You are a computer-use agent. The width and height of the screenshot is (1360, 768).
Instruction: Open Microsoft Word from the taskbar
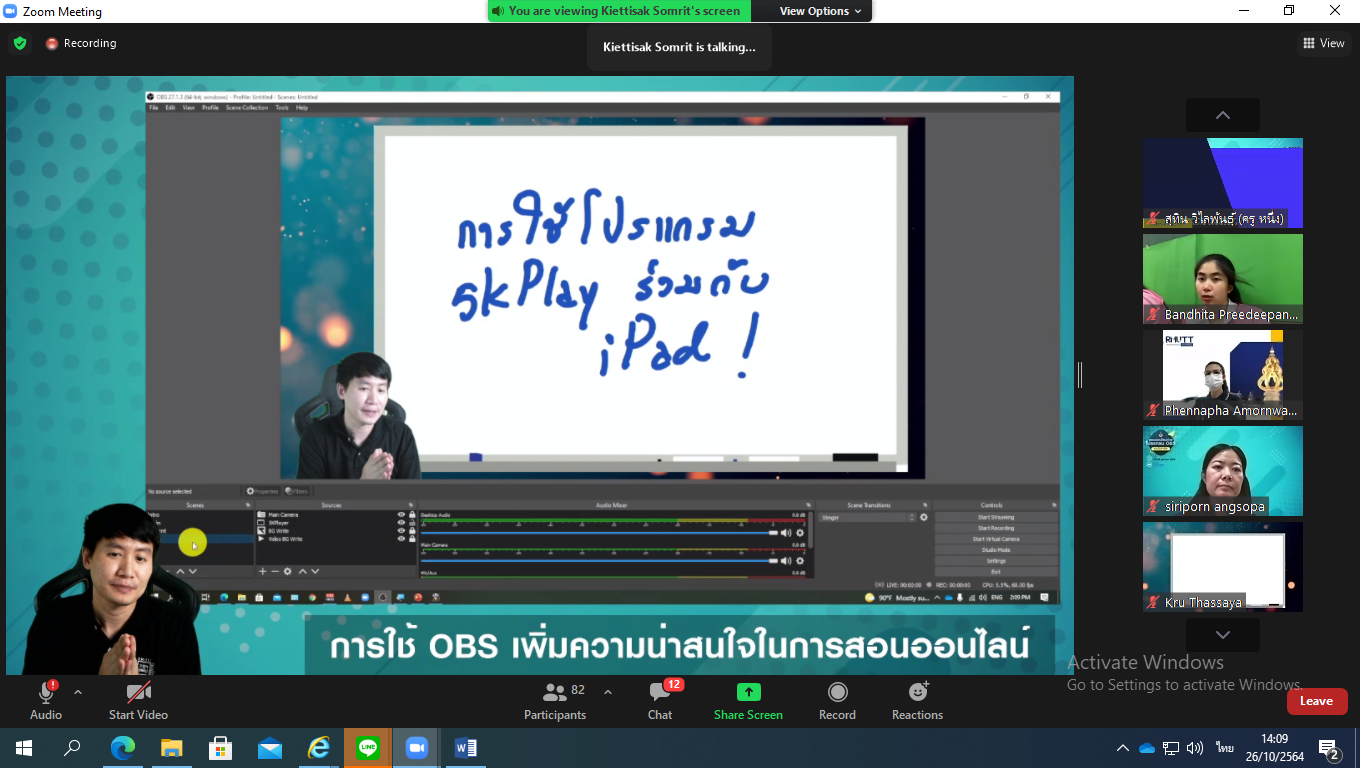click(x=466, y=748)
